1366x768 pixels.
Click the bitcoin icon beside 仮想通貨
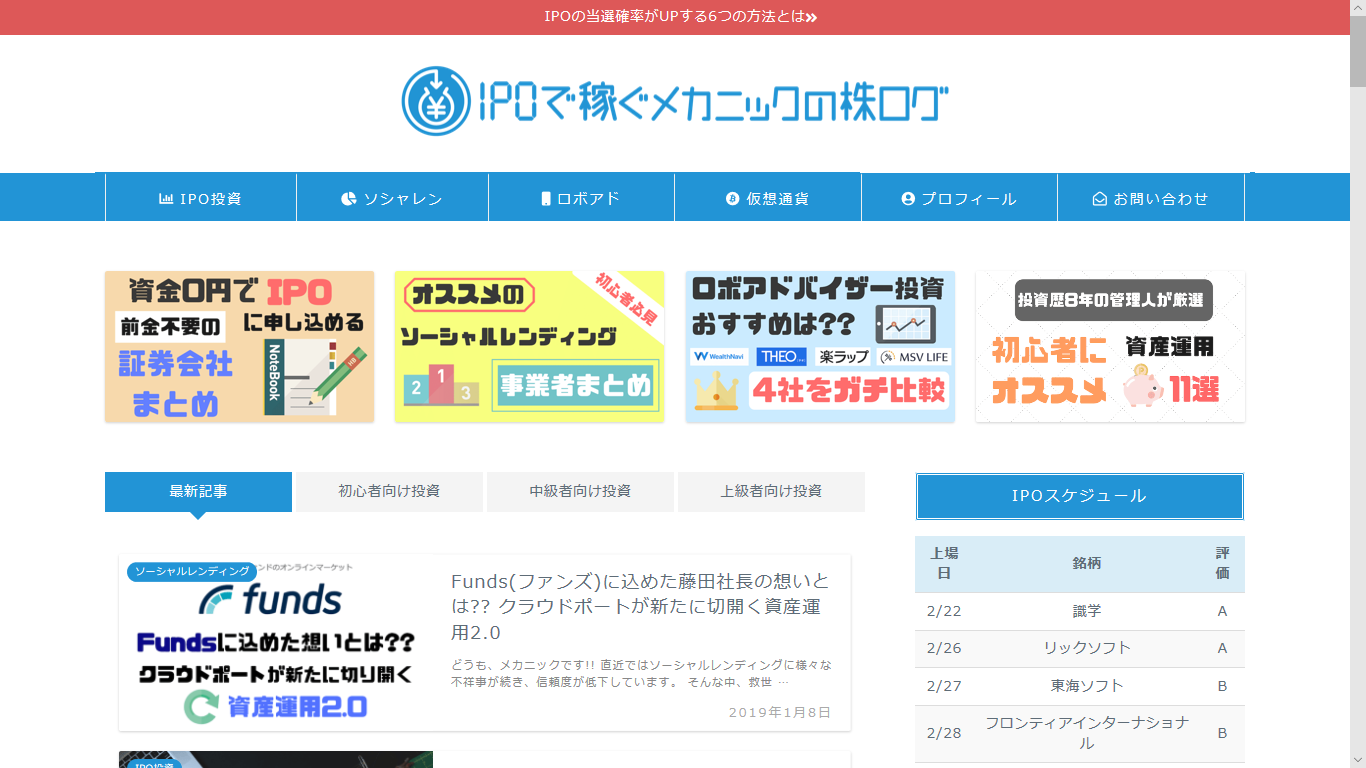732,199
